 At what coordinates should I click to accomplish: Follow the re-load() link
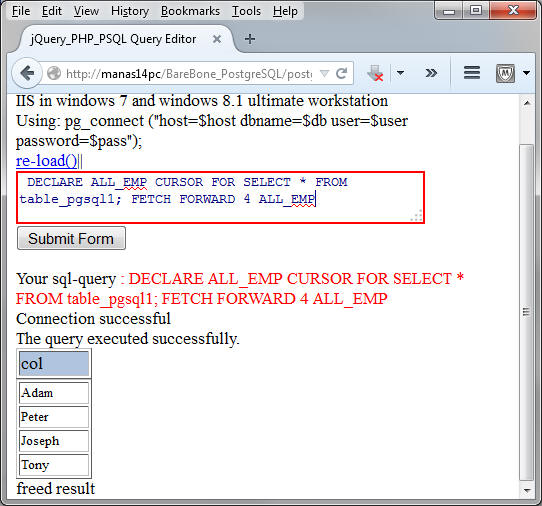[x=47, y=161]
